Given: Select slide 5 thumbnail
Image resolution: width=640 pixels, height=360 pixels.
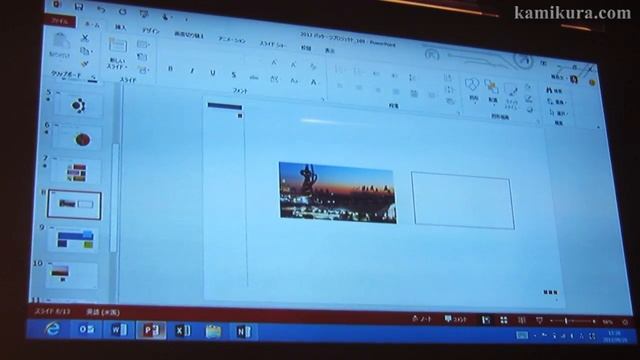Looking at the screenshot, I should click(x=78, y=106).
